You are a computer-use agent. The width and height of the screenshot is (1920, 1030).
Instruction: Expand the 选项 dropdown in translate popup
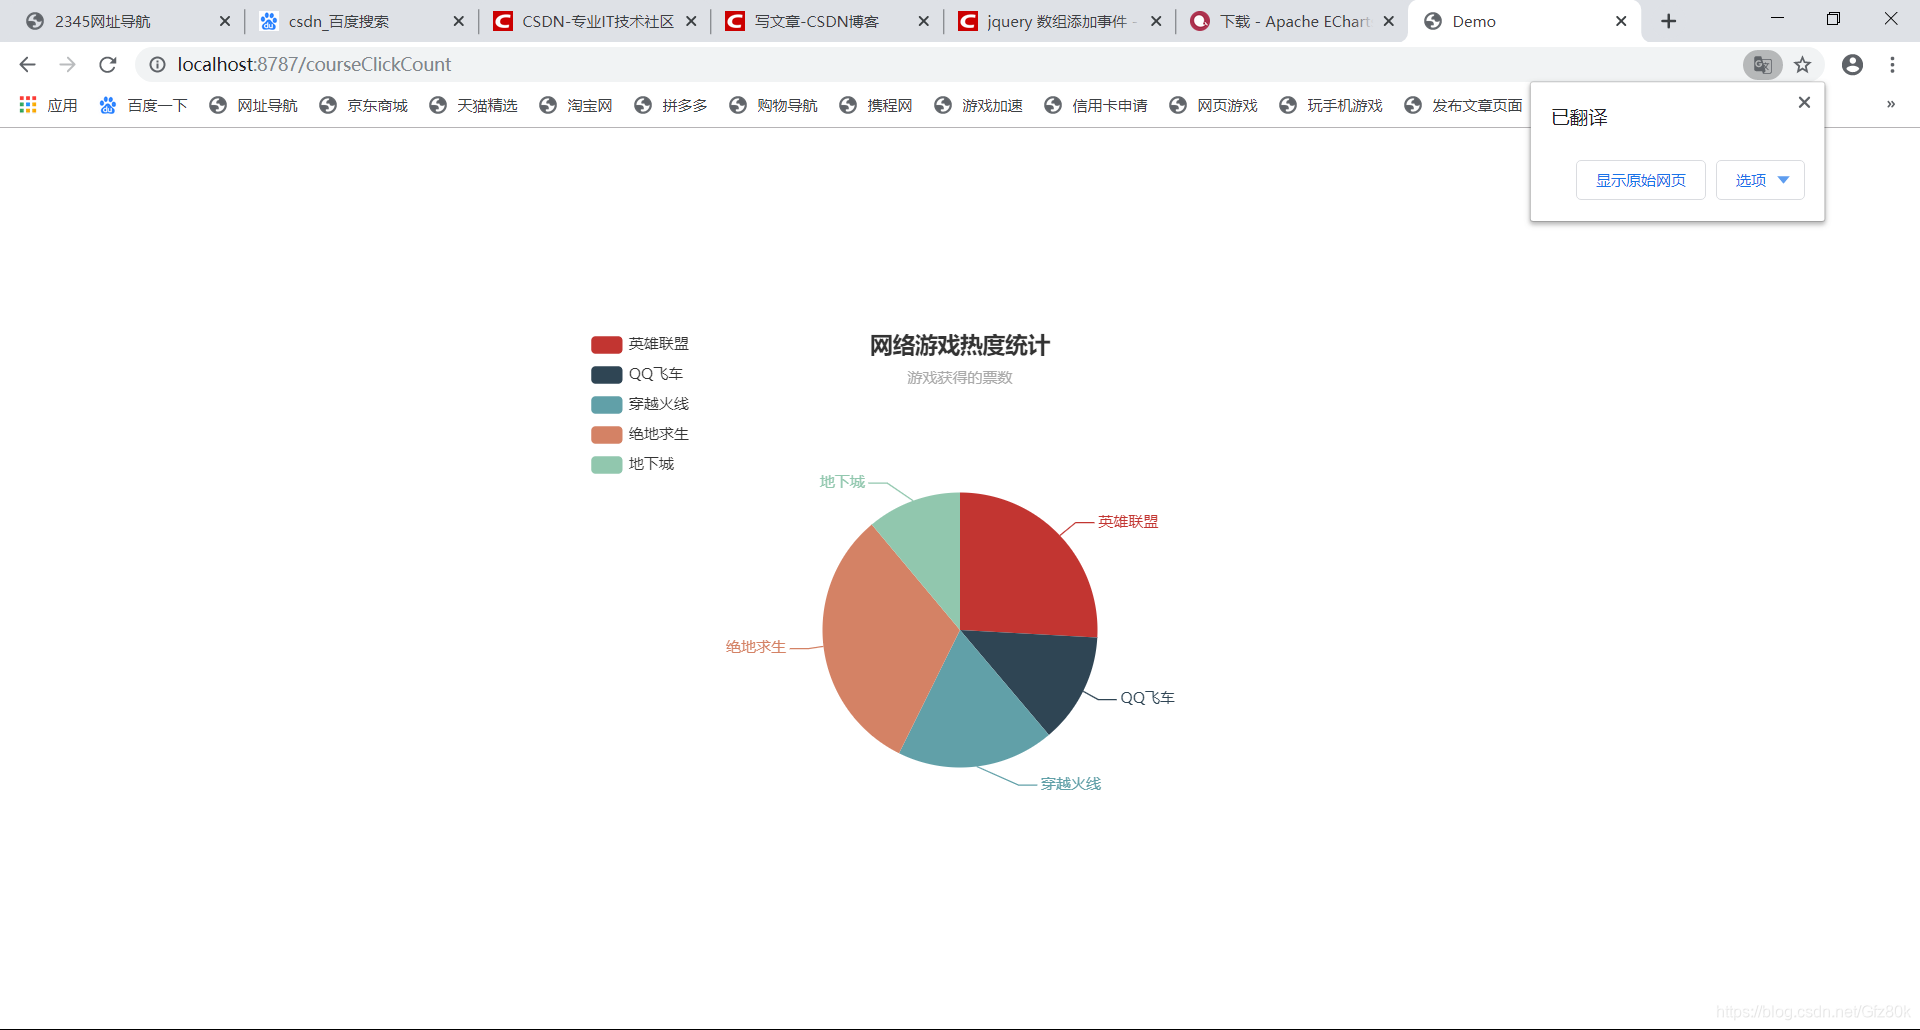(x=1760, y=180)
